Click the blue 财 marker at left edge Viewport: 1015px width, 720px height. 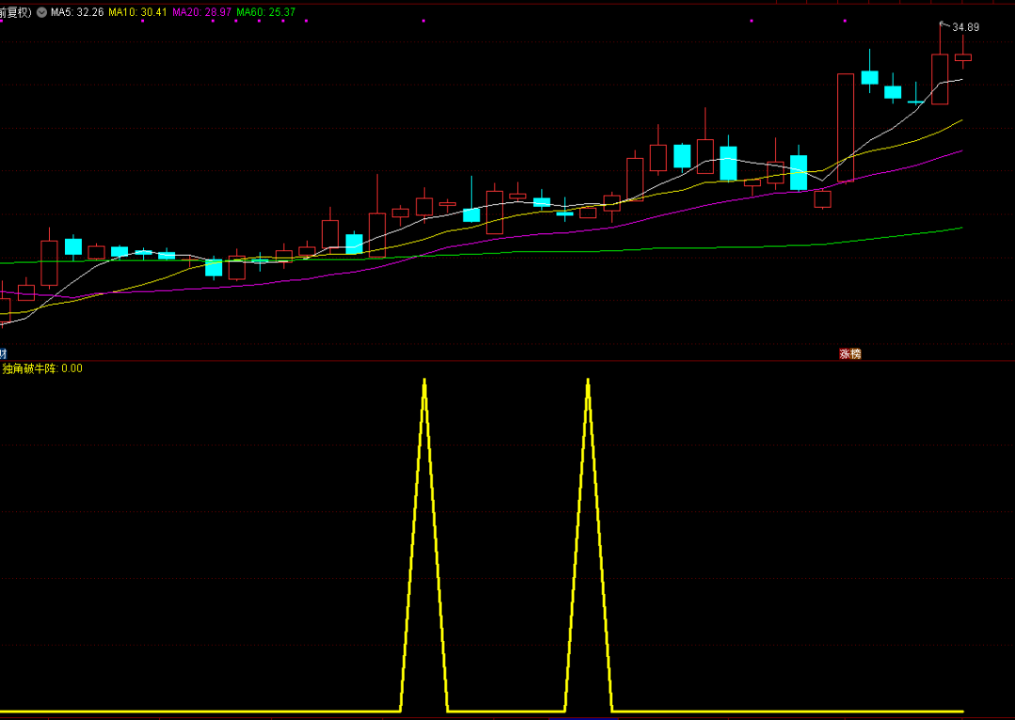[3, 353]
